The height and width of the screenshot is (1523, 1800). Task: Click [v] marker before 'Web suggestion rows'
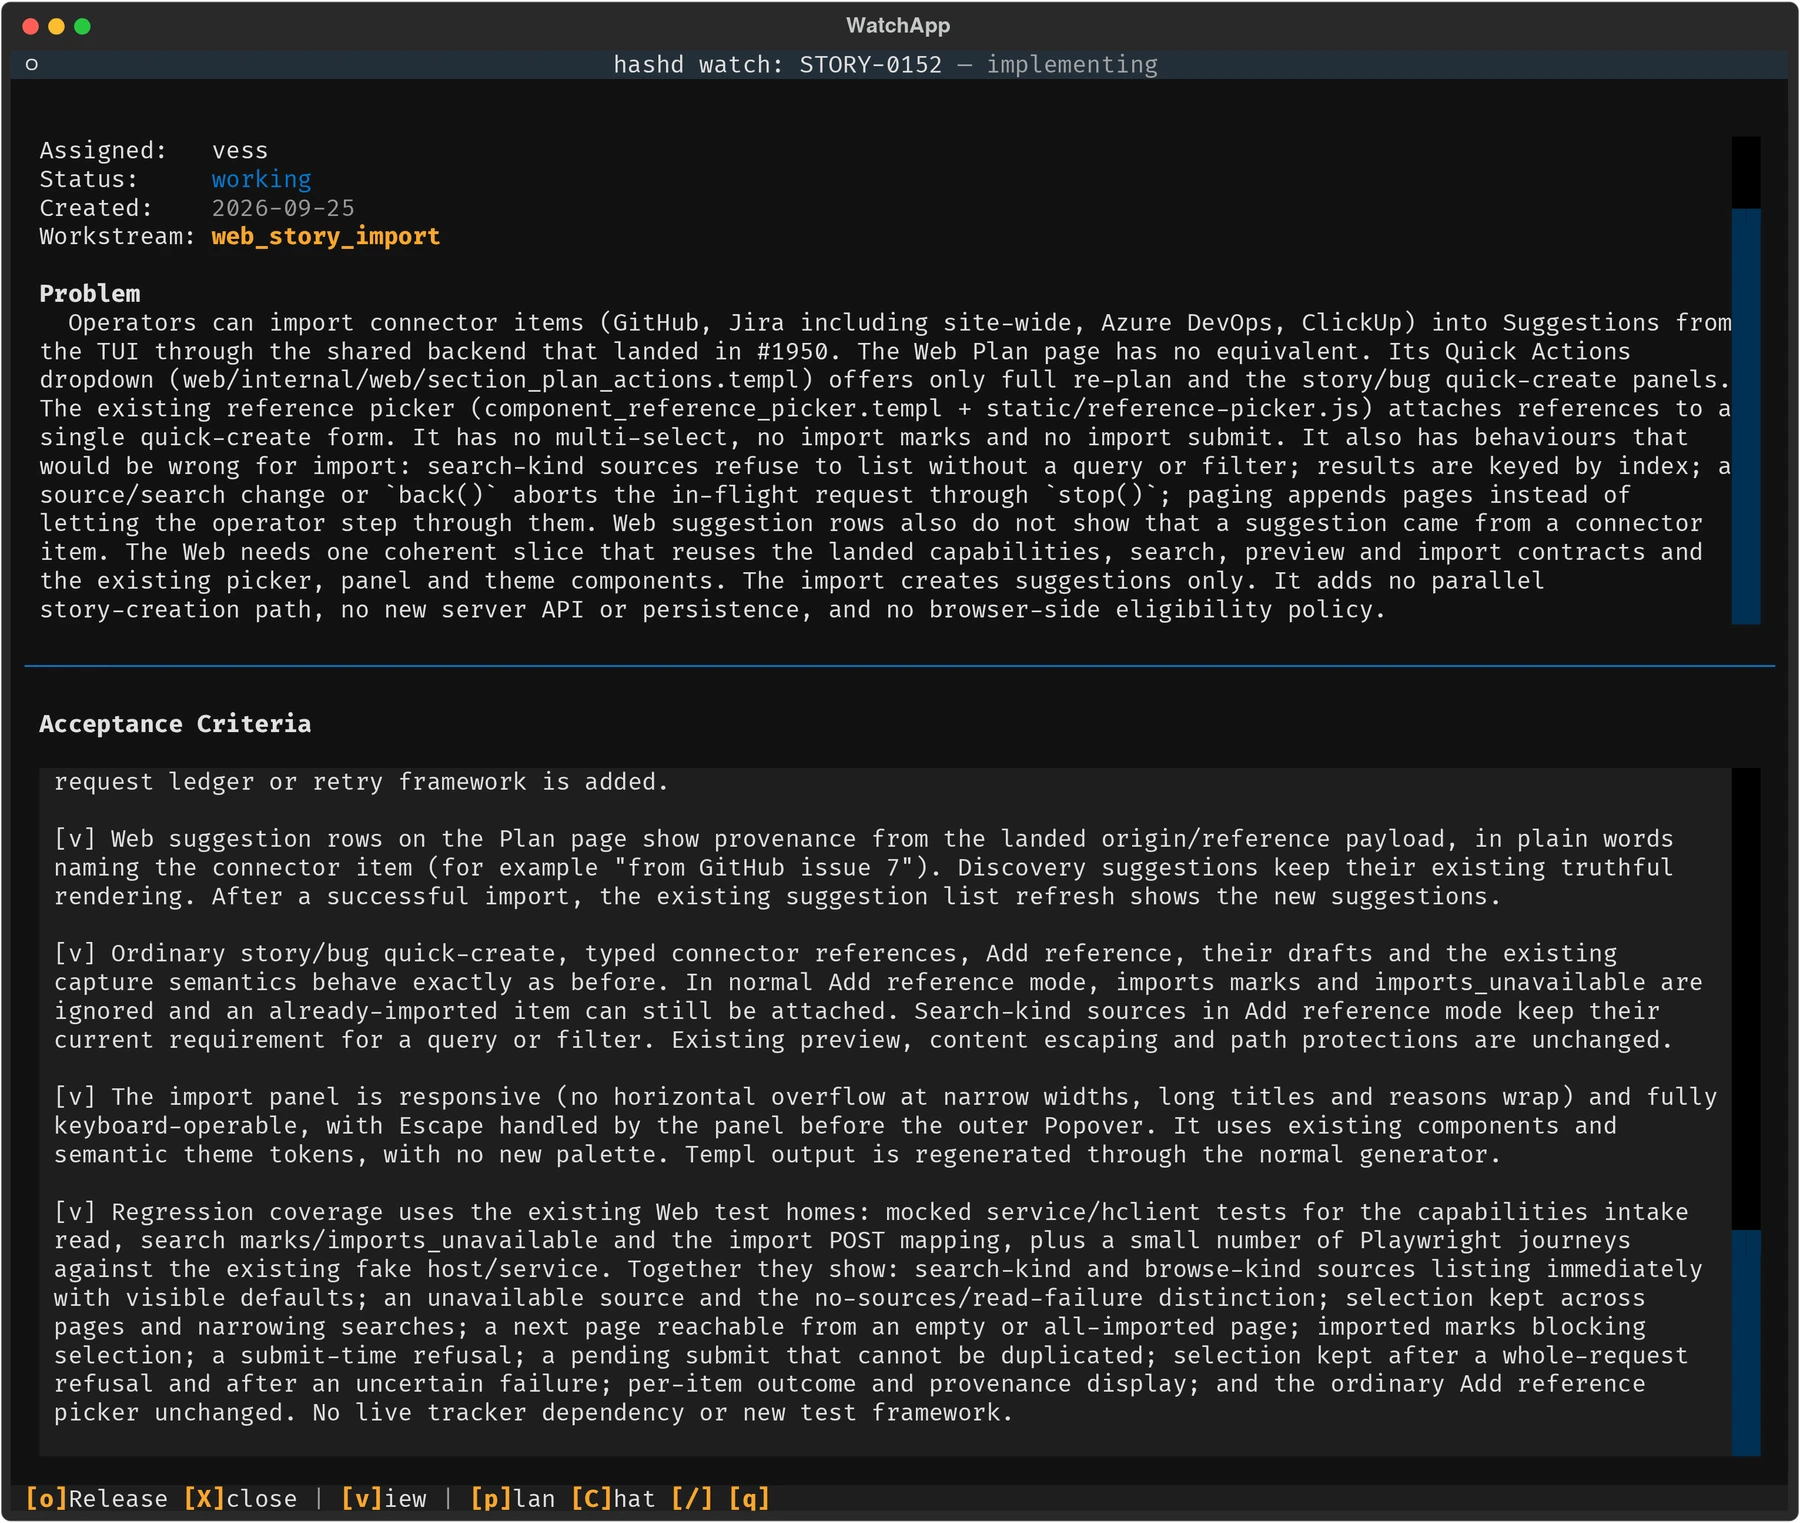(x=75, y=839)
